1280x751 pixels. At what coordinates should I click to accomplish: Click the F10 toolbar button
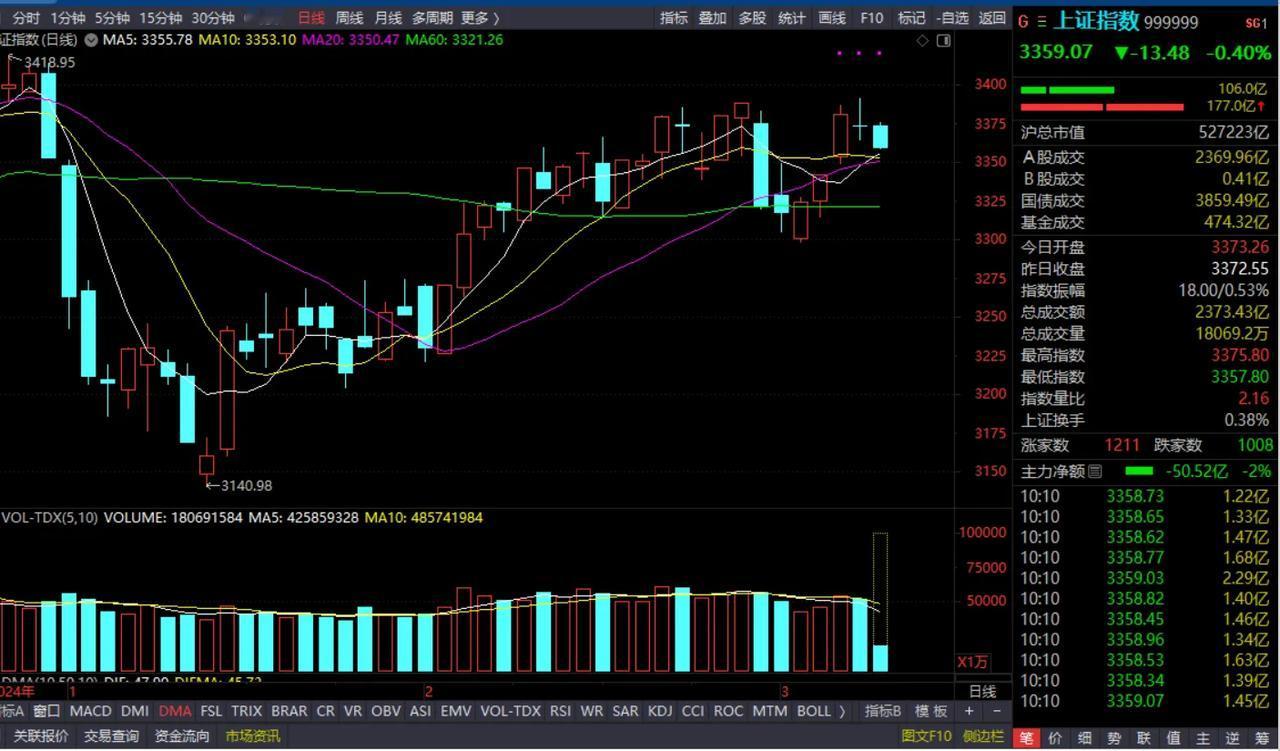click(872, 18)
